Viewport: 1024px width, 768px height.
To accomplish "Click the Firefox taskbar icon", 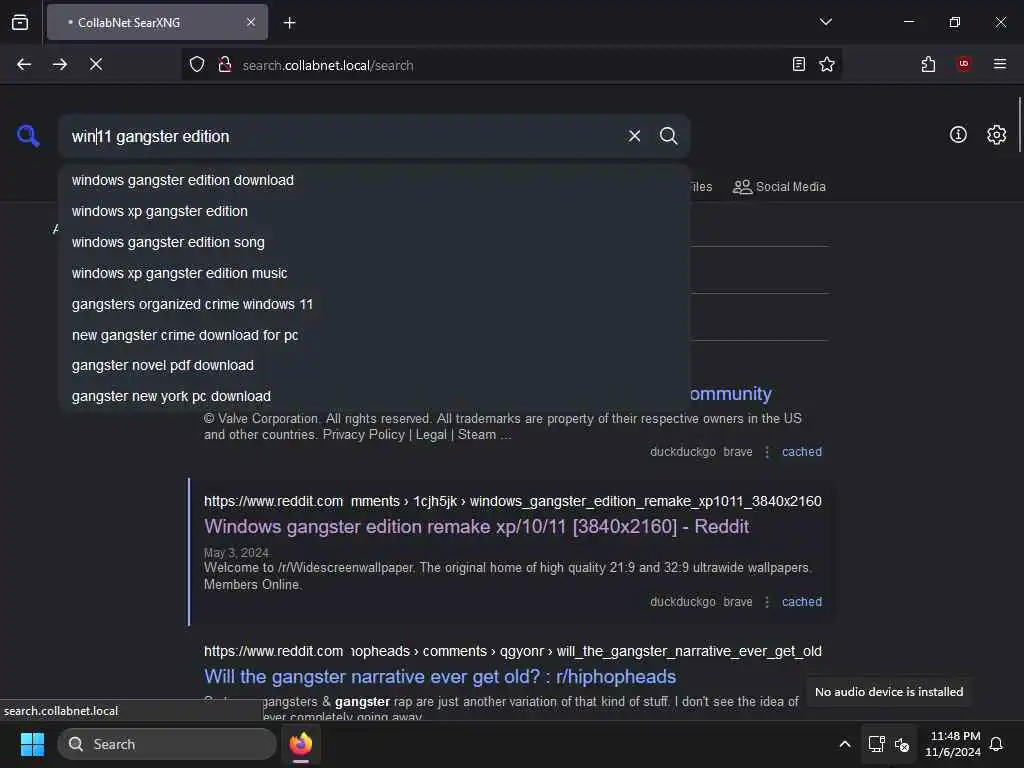I will point(301,744).
